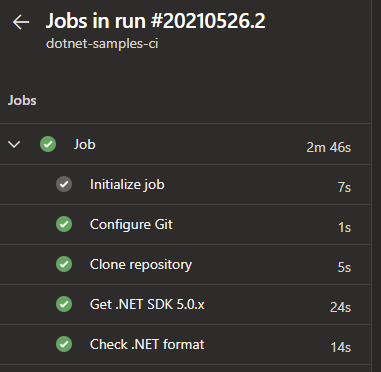Click the Jobs in run #20210526.2 title

(x=155, y=21)
